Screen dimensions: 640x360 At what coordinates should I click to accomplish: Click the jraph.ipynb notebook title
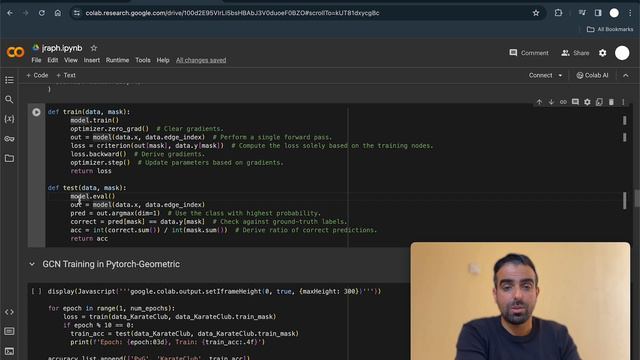(x=62, y=48)
